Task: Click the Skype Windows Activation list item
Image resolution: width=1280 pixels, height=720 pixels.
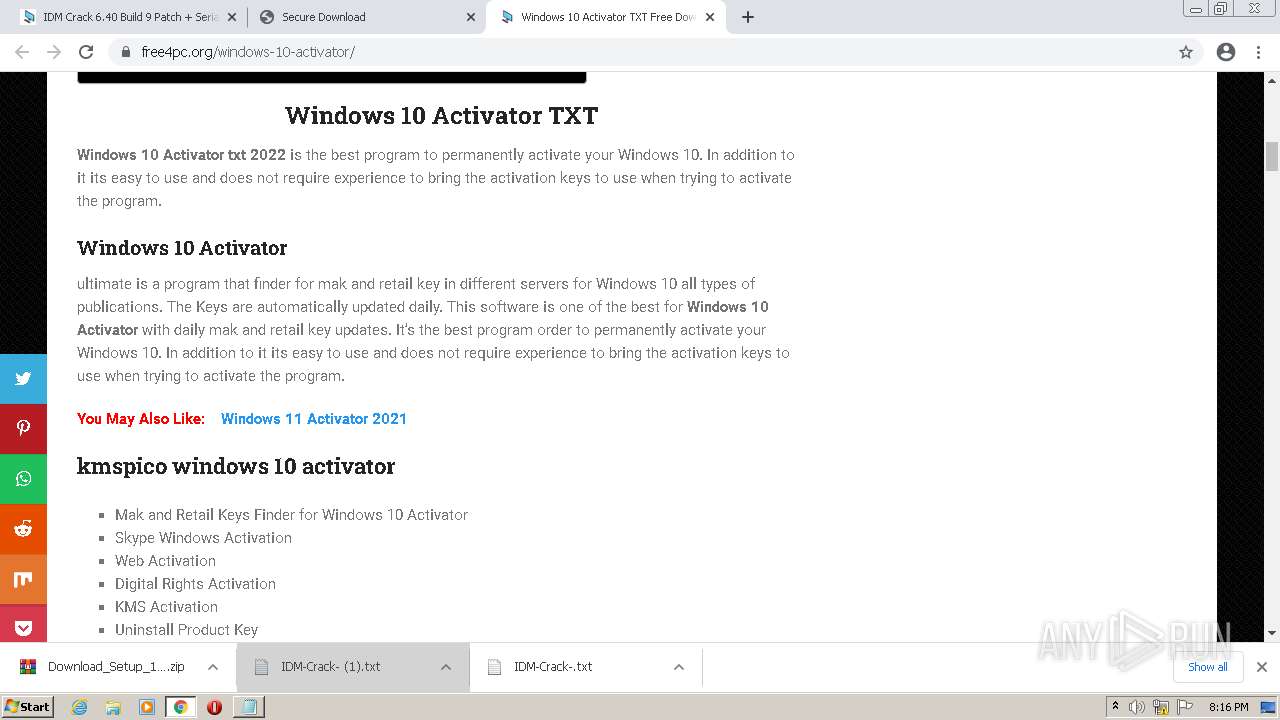Action: tap(203, 538)
